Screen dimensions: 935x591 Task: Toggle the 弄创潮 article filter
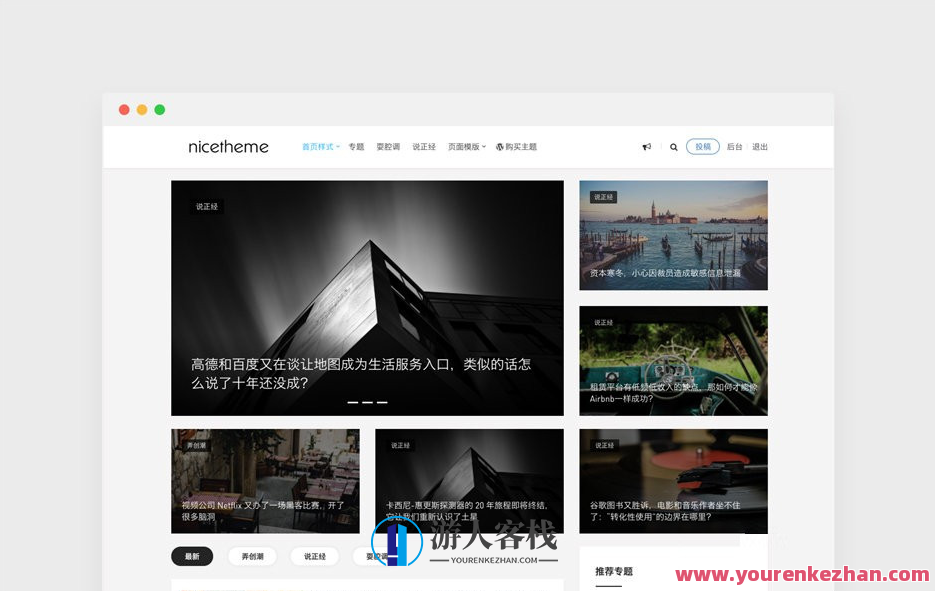[x=251, y=556]
